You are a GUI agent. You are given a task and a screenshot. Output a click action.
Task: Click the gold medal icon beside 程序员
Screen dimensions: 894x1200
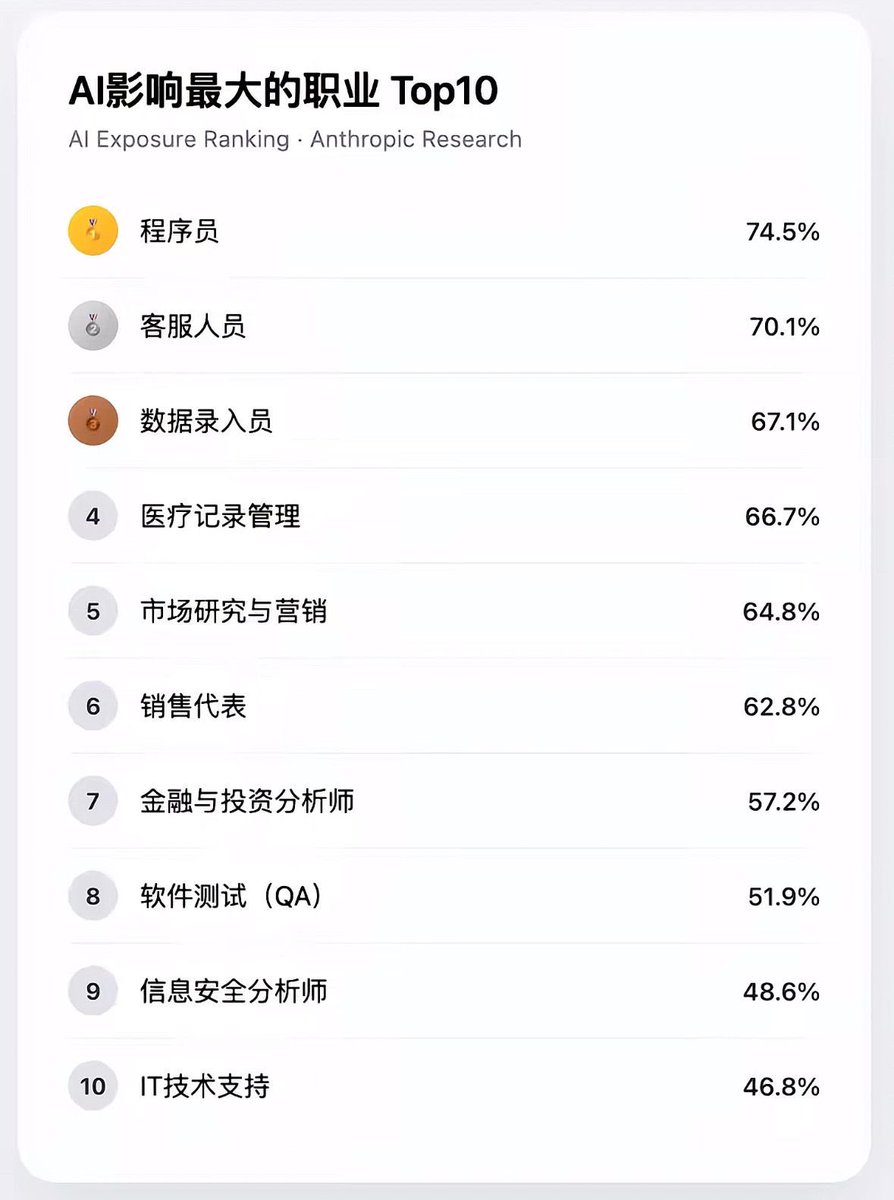(93, 231)
